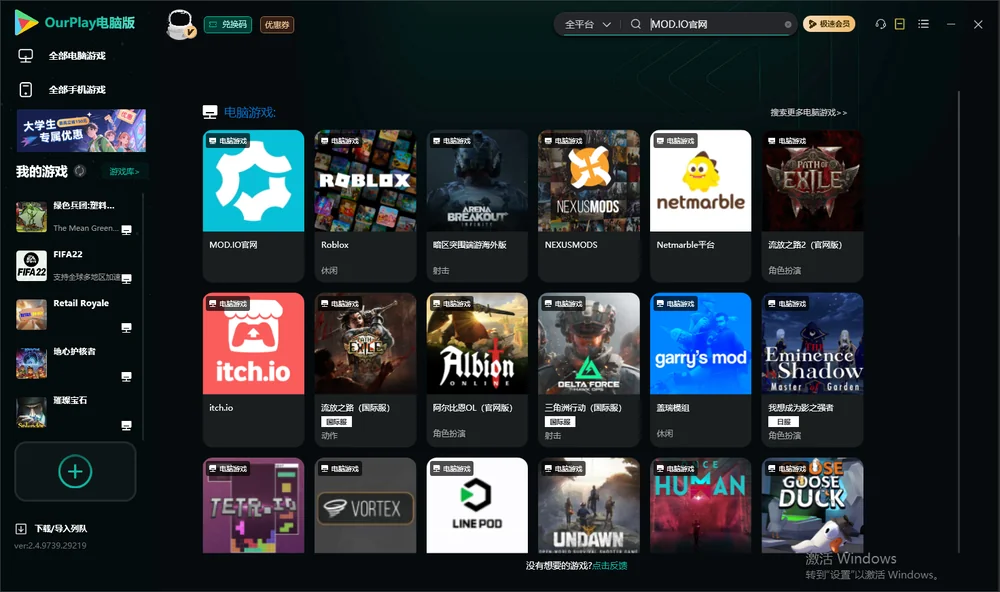Screen dimensions: 1000x592
Task: Click the OurPlay logo icon
Action: click(26, 23)
